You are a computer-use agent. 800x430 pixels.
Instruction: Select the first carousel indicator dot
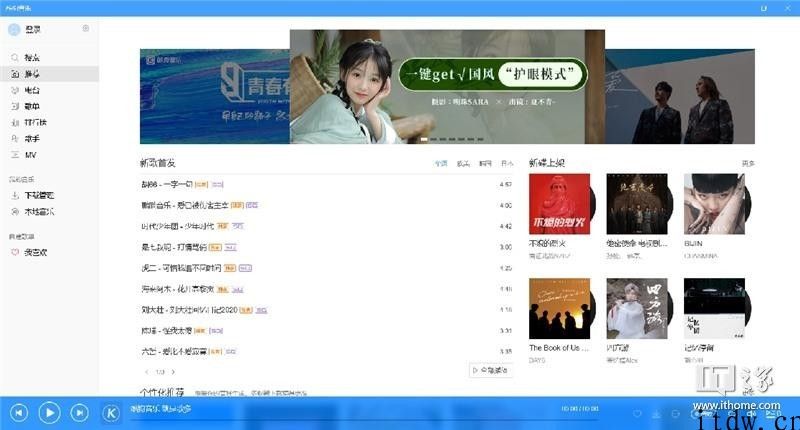pyautogui.click(x=423, y=139)
